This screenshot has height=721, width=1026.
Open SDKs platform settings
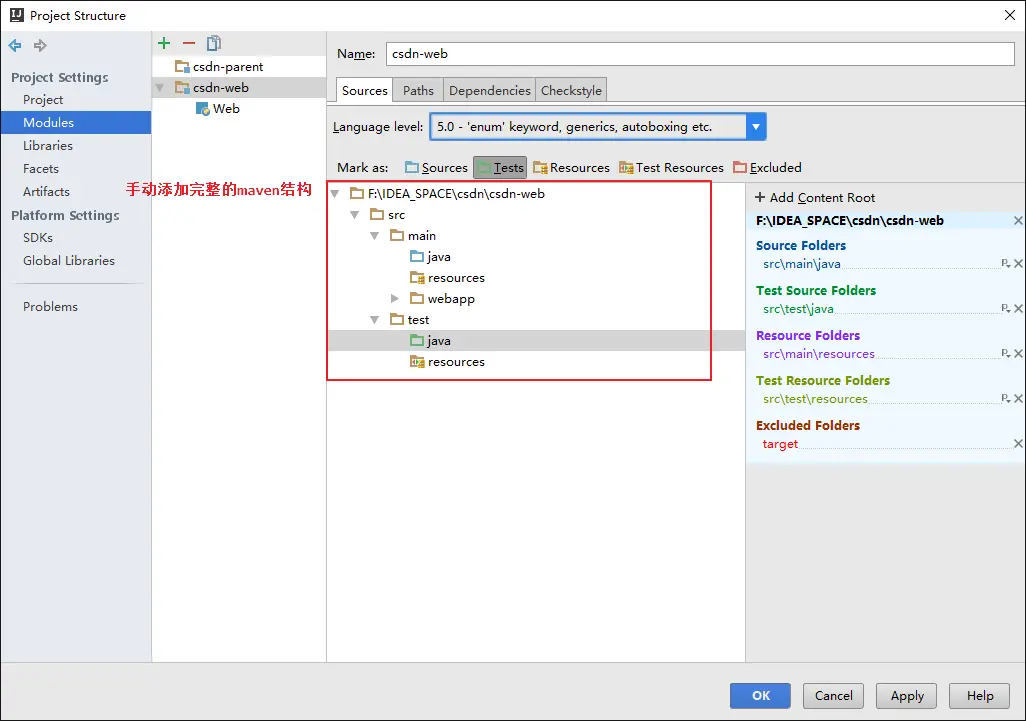coord(38,237)
